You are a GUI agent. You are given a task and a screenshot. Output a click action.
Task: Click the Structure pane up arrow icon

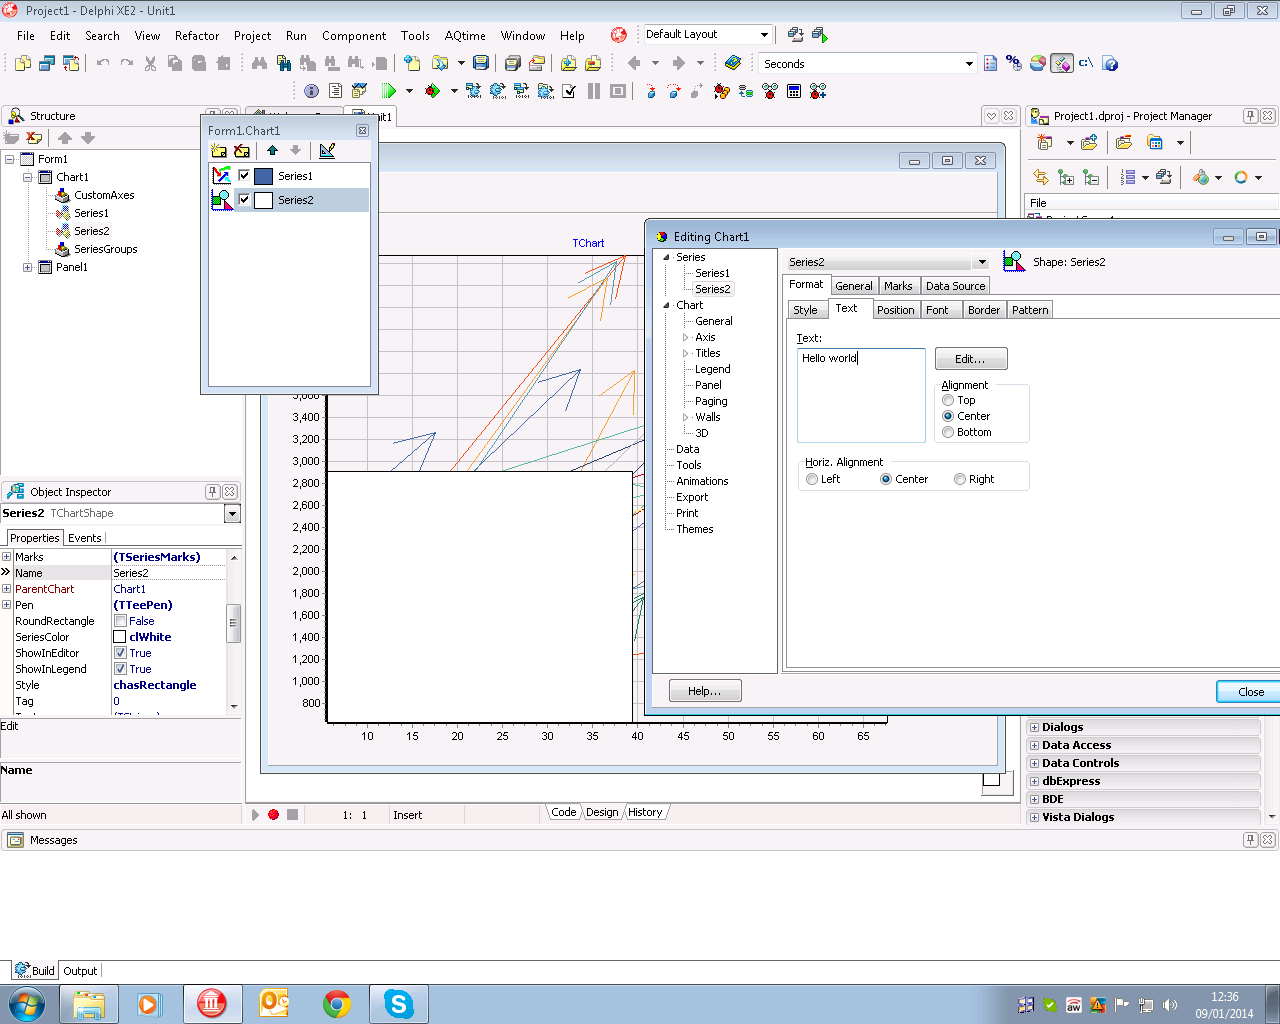(65, 138)
